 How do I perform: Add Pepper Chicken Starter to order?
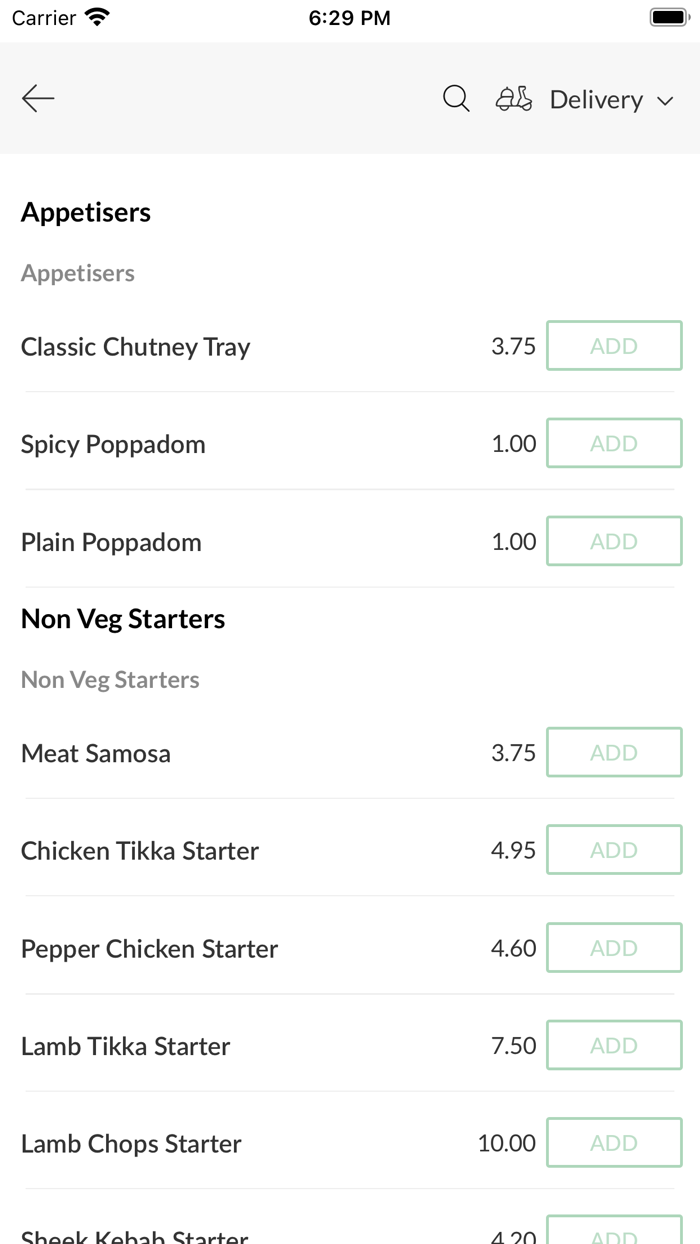[x=614, y=947]
